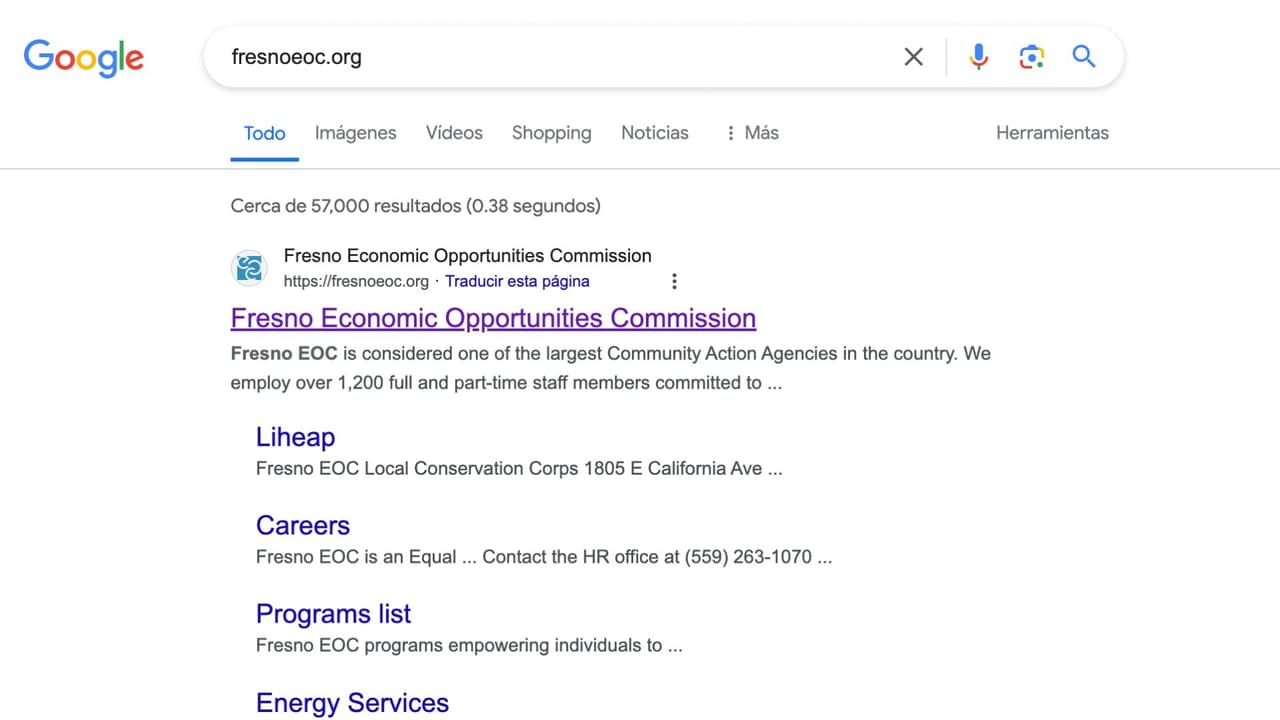
Task: Clear the search query with the X icon
Action: pyautogui.click(x=913, y=57)
